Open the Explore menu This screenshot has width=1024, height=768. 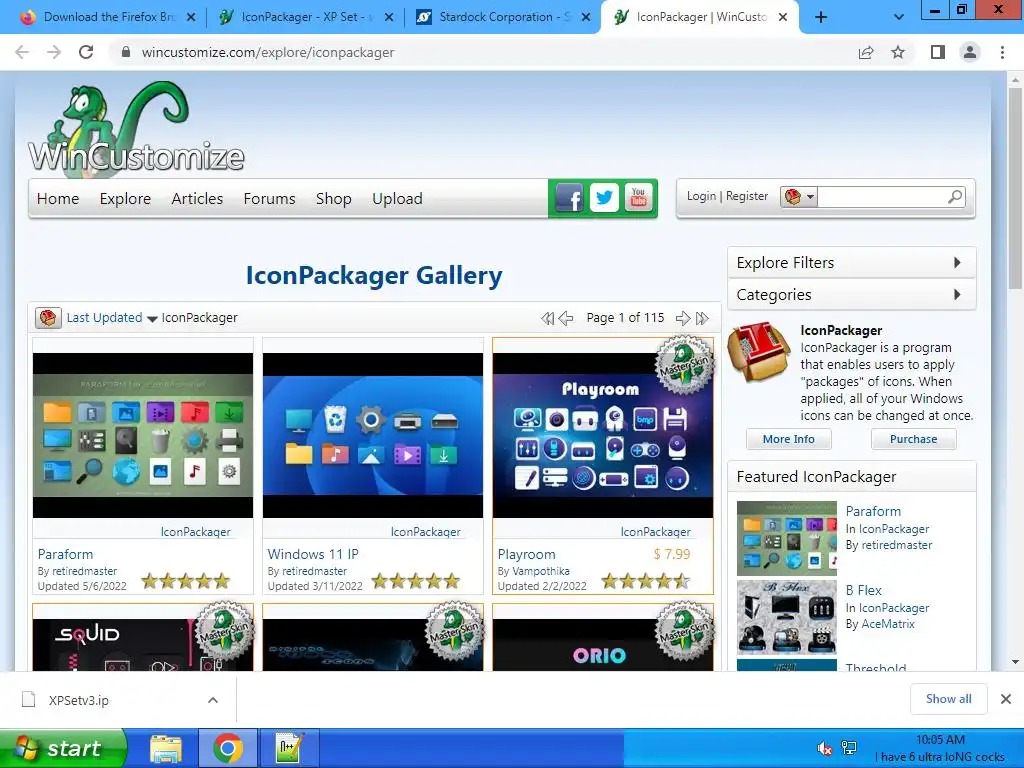tap(125, 199)
